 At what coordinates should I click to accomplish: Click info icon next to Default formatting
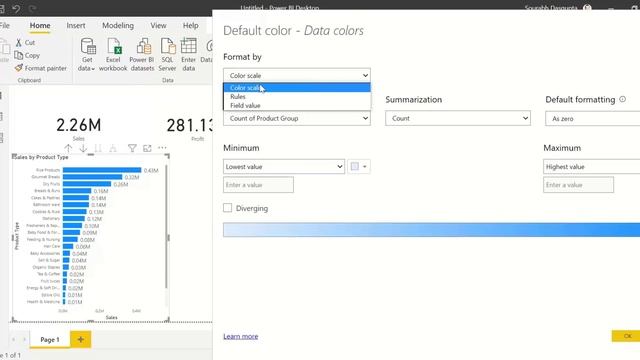point(622,99)
